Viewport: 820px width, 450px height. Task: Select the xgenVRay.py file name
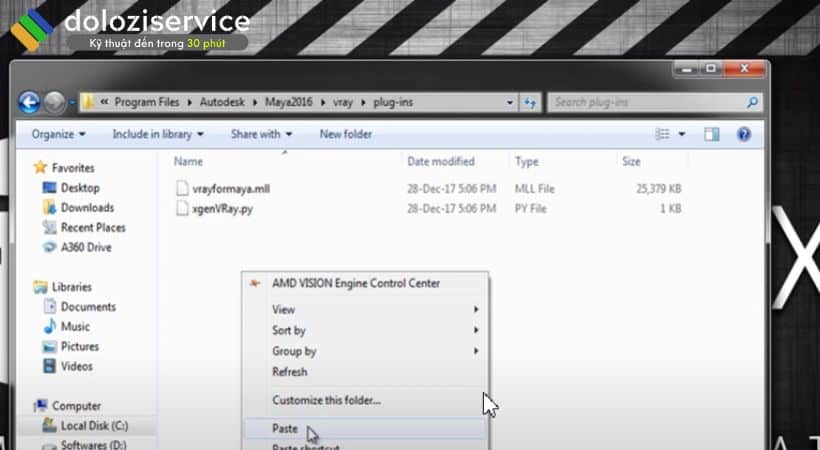click(223, 209)
